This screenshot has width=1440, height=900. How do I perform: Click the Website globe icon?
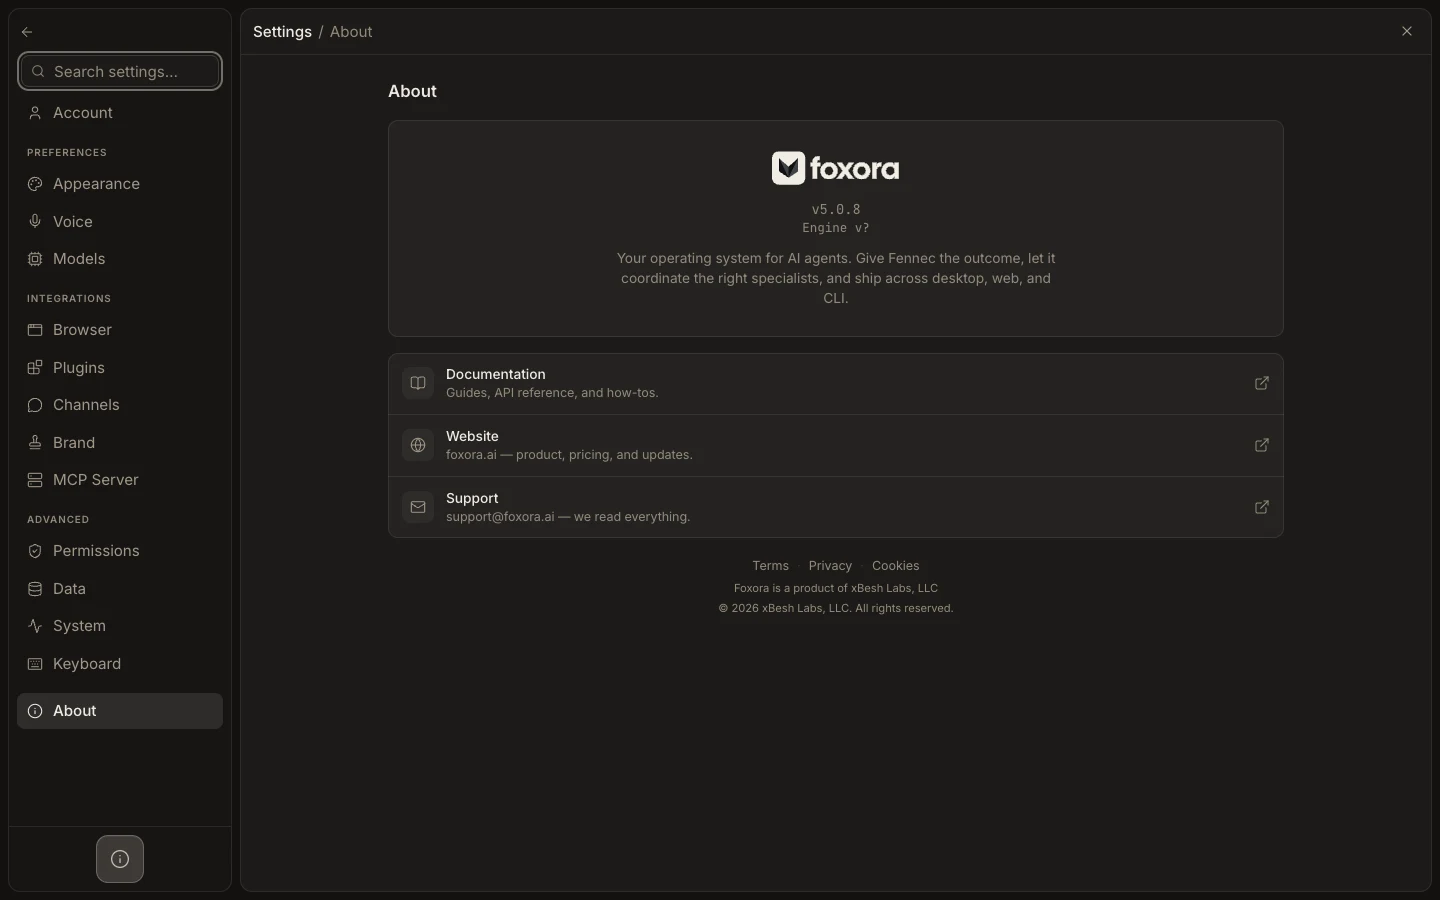[418, 445]
